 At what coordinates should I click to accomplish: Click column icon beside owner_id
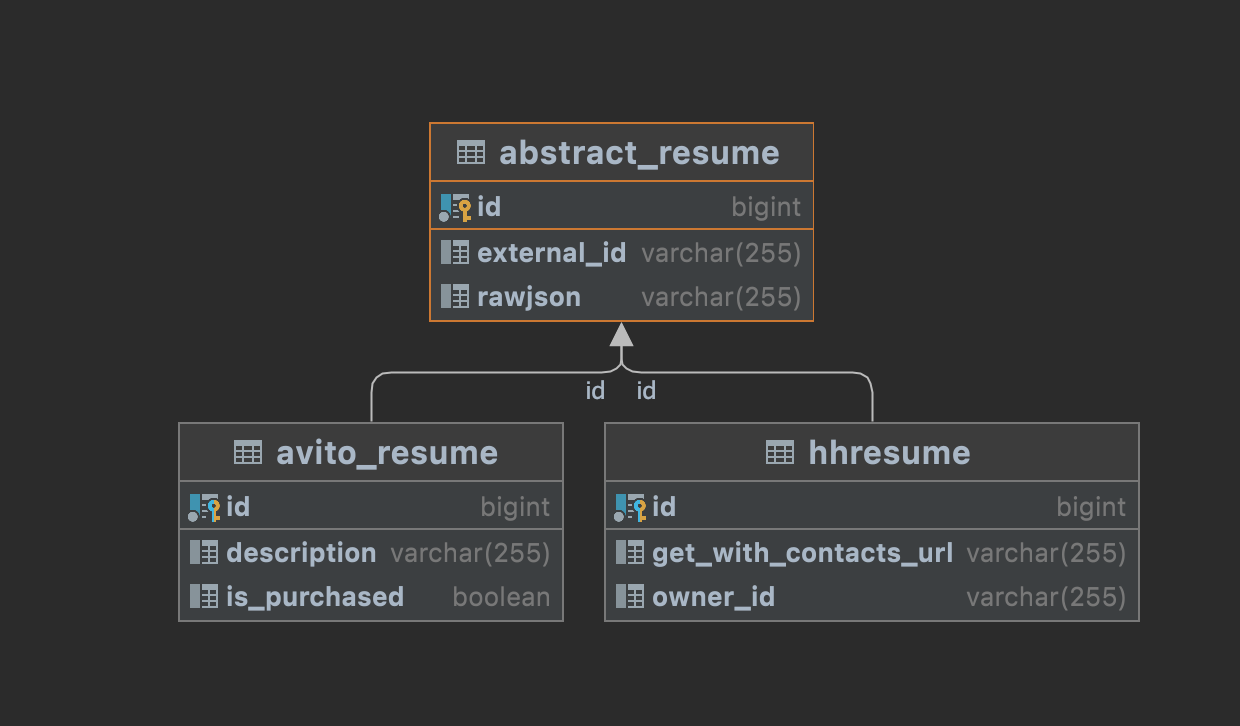(x=630, y=597)
